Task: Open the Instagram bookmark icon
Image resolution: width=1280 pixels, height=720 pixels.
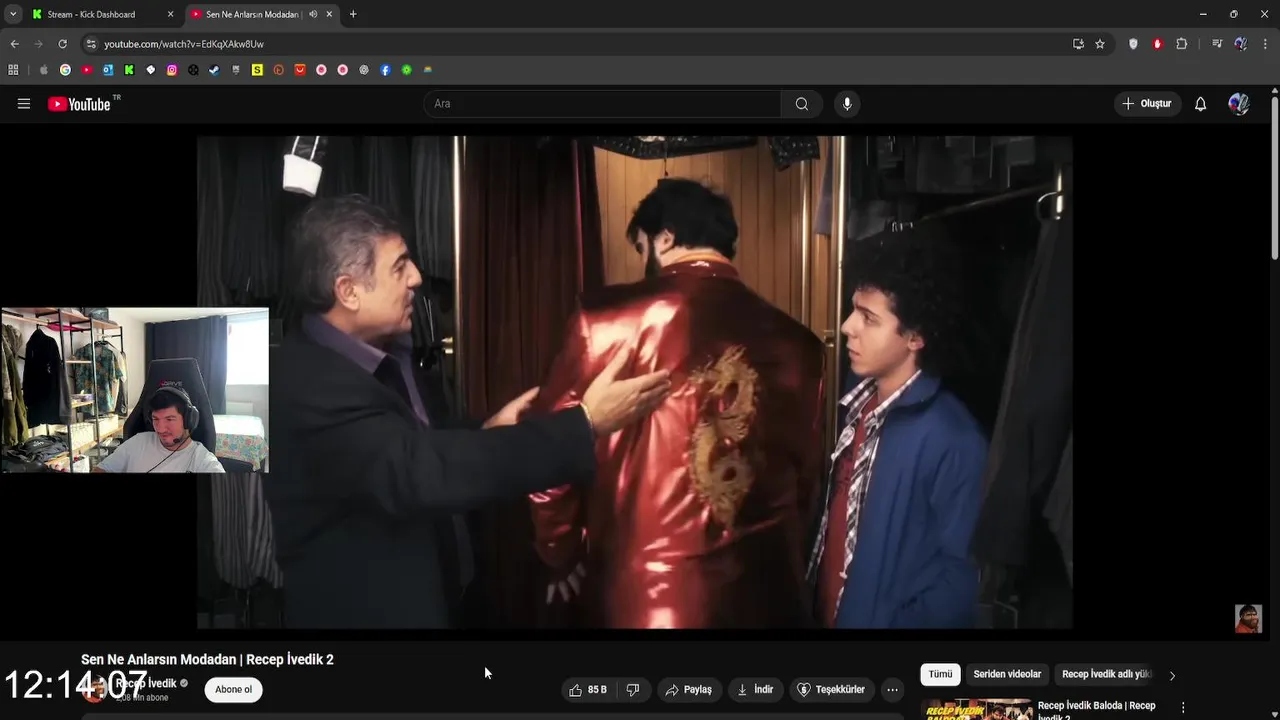Action: 172,70
